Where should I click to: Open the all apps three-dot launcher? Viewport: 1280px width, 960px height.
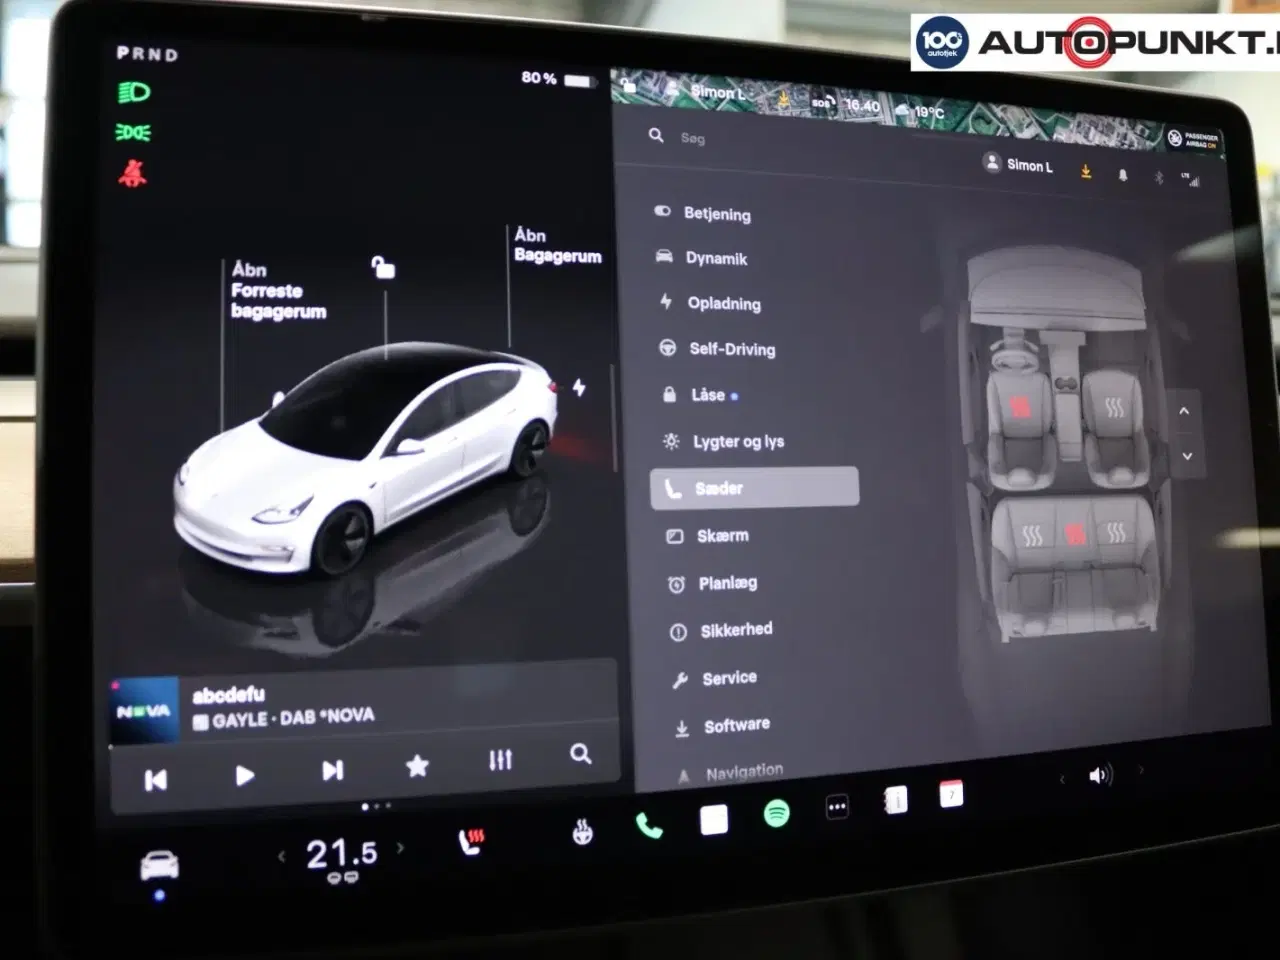837,806
